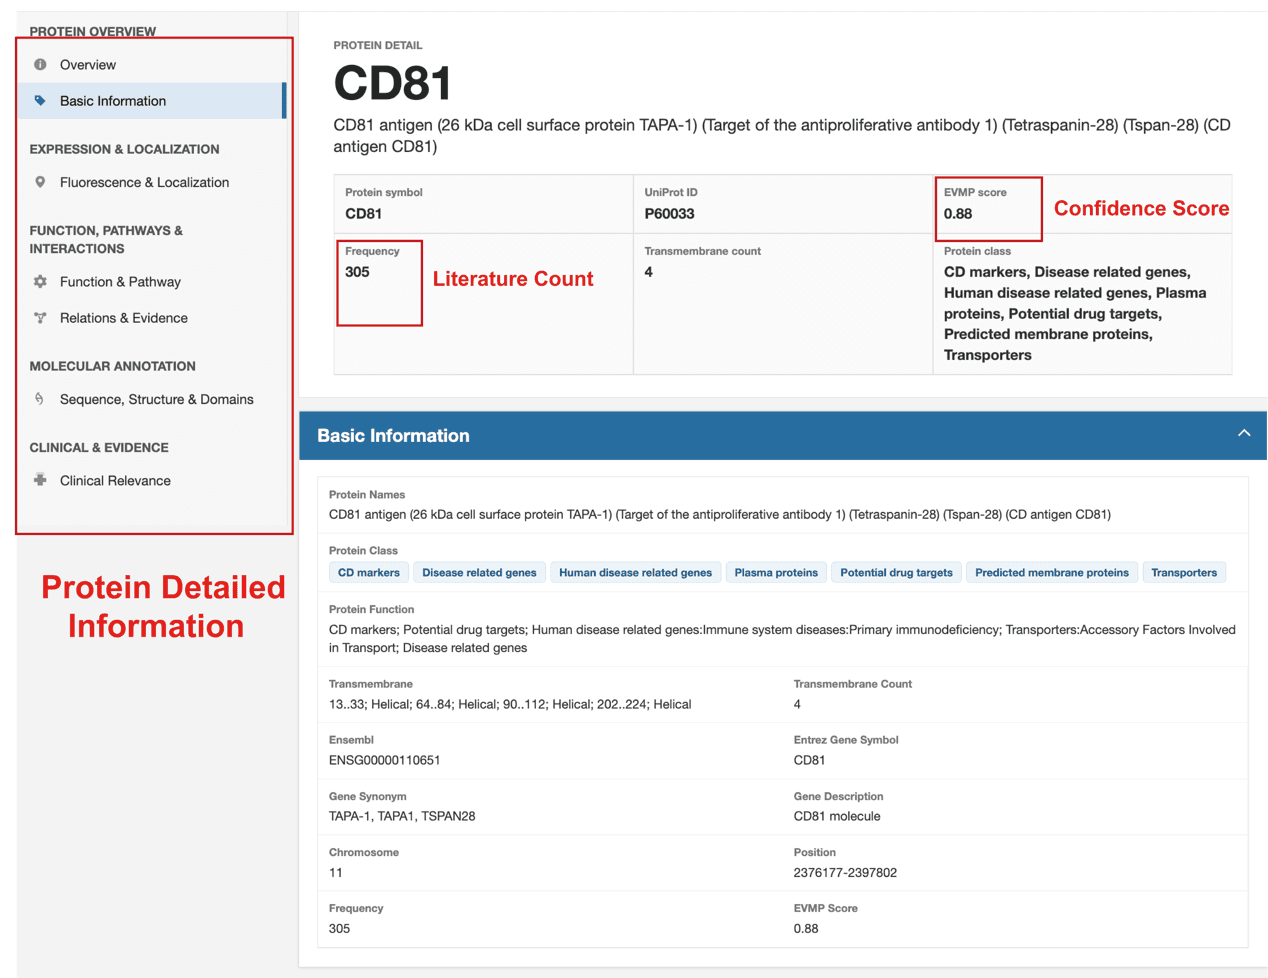Click the Gene Description CD81 molecule
The height and width of the screenshot is (978, 1268).
[x=837, y=816]
